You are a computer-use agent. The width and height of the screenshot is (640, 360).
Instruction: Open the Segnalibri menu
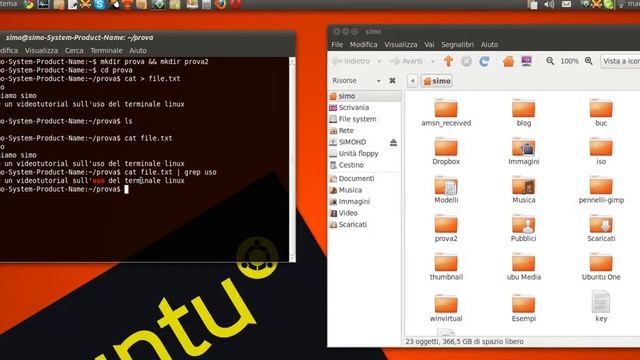[x=458, y=44]
